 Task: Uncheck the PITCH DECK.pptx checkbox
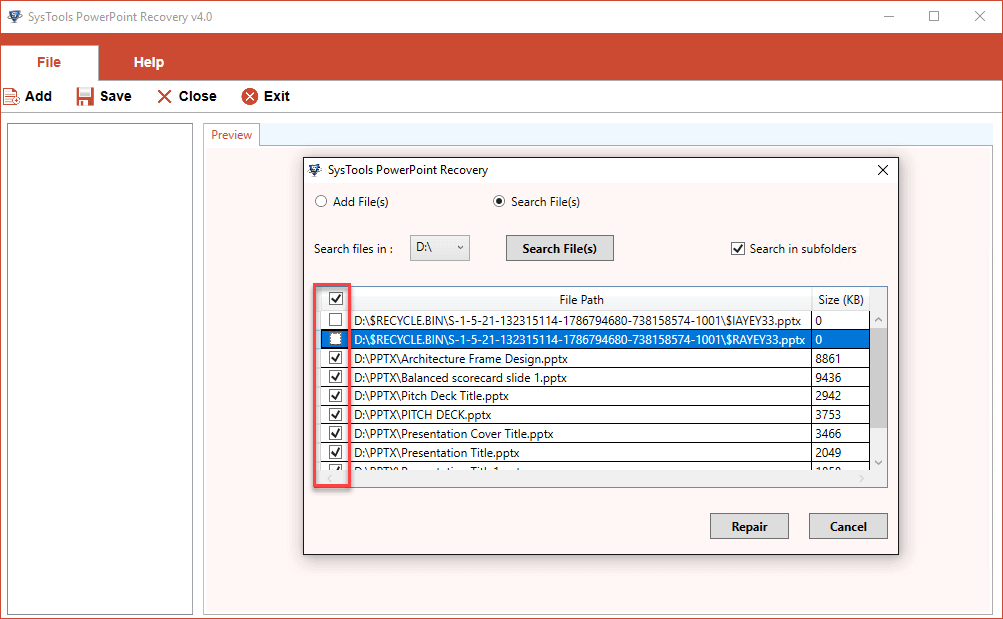pos(336,414)
